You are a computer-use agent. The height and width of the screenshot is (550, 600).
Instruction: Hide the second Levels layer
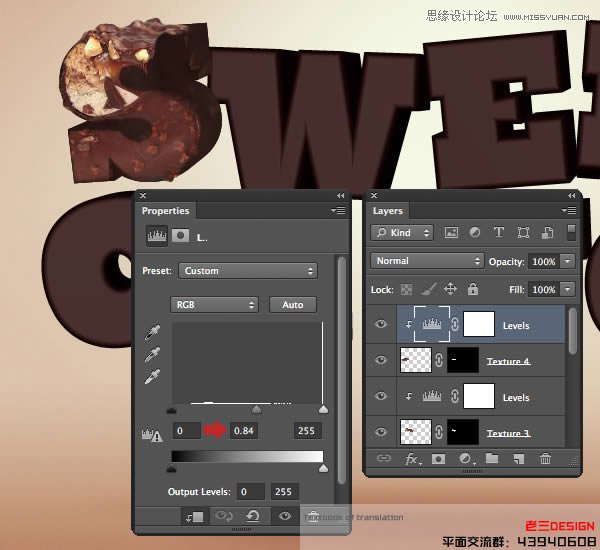381,396
